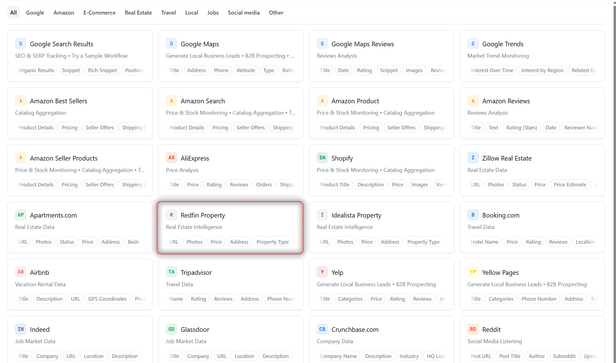The image size is (616, 363).
Task: Click the Yelp Y icon
Action: [x=322, y=272]
